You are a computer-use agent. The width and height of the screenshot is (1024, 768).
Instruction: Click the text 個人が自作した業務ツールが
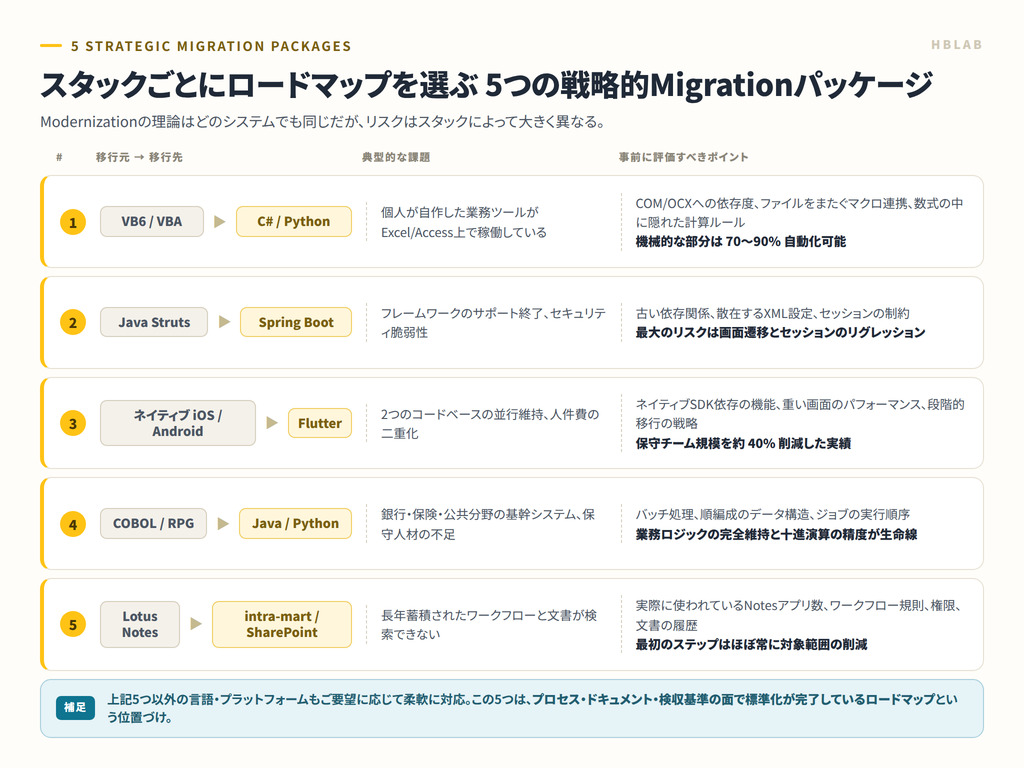tap(460, 212)
